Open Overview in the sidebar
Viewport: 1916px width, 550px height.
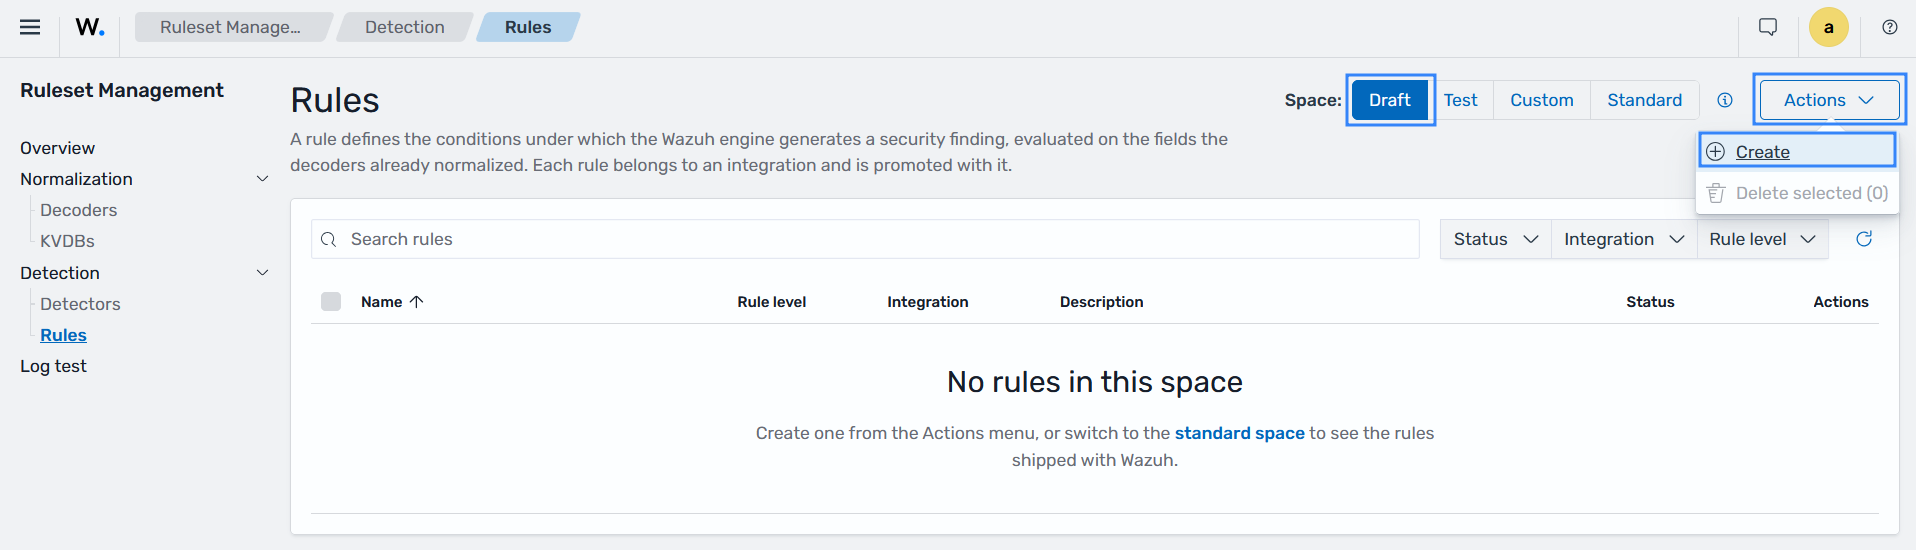click(x=57, y=148)
